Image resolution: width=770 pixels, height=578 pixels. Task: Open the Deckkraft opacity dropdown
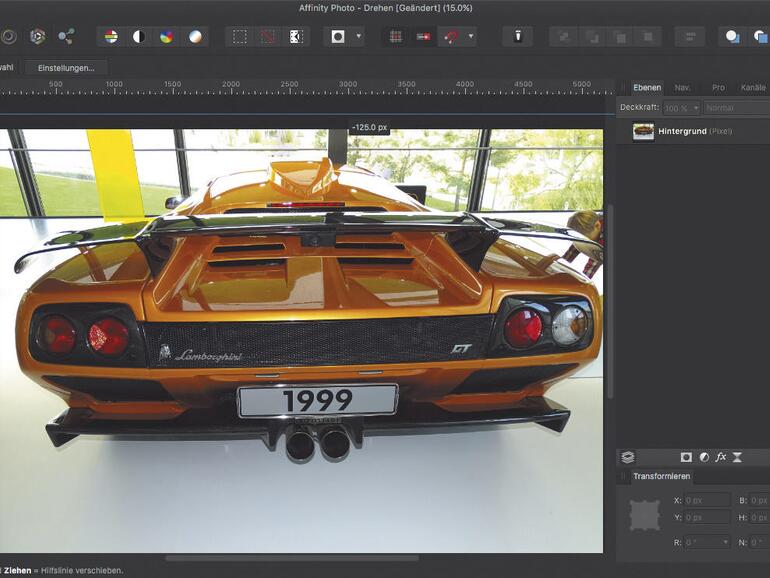(695, 108)
